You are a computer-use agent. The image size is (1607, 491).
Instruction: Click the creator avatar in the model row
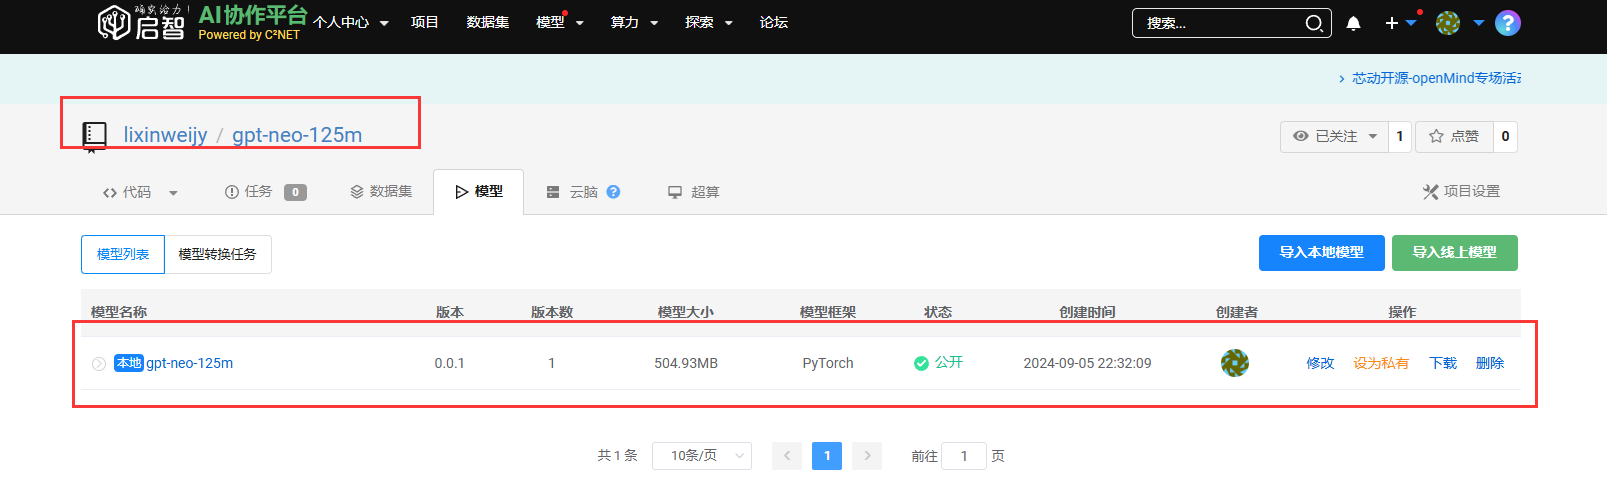point(1234,363)
